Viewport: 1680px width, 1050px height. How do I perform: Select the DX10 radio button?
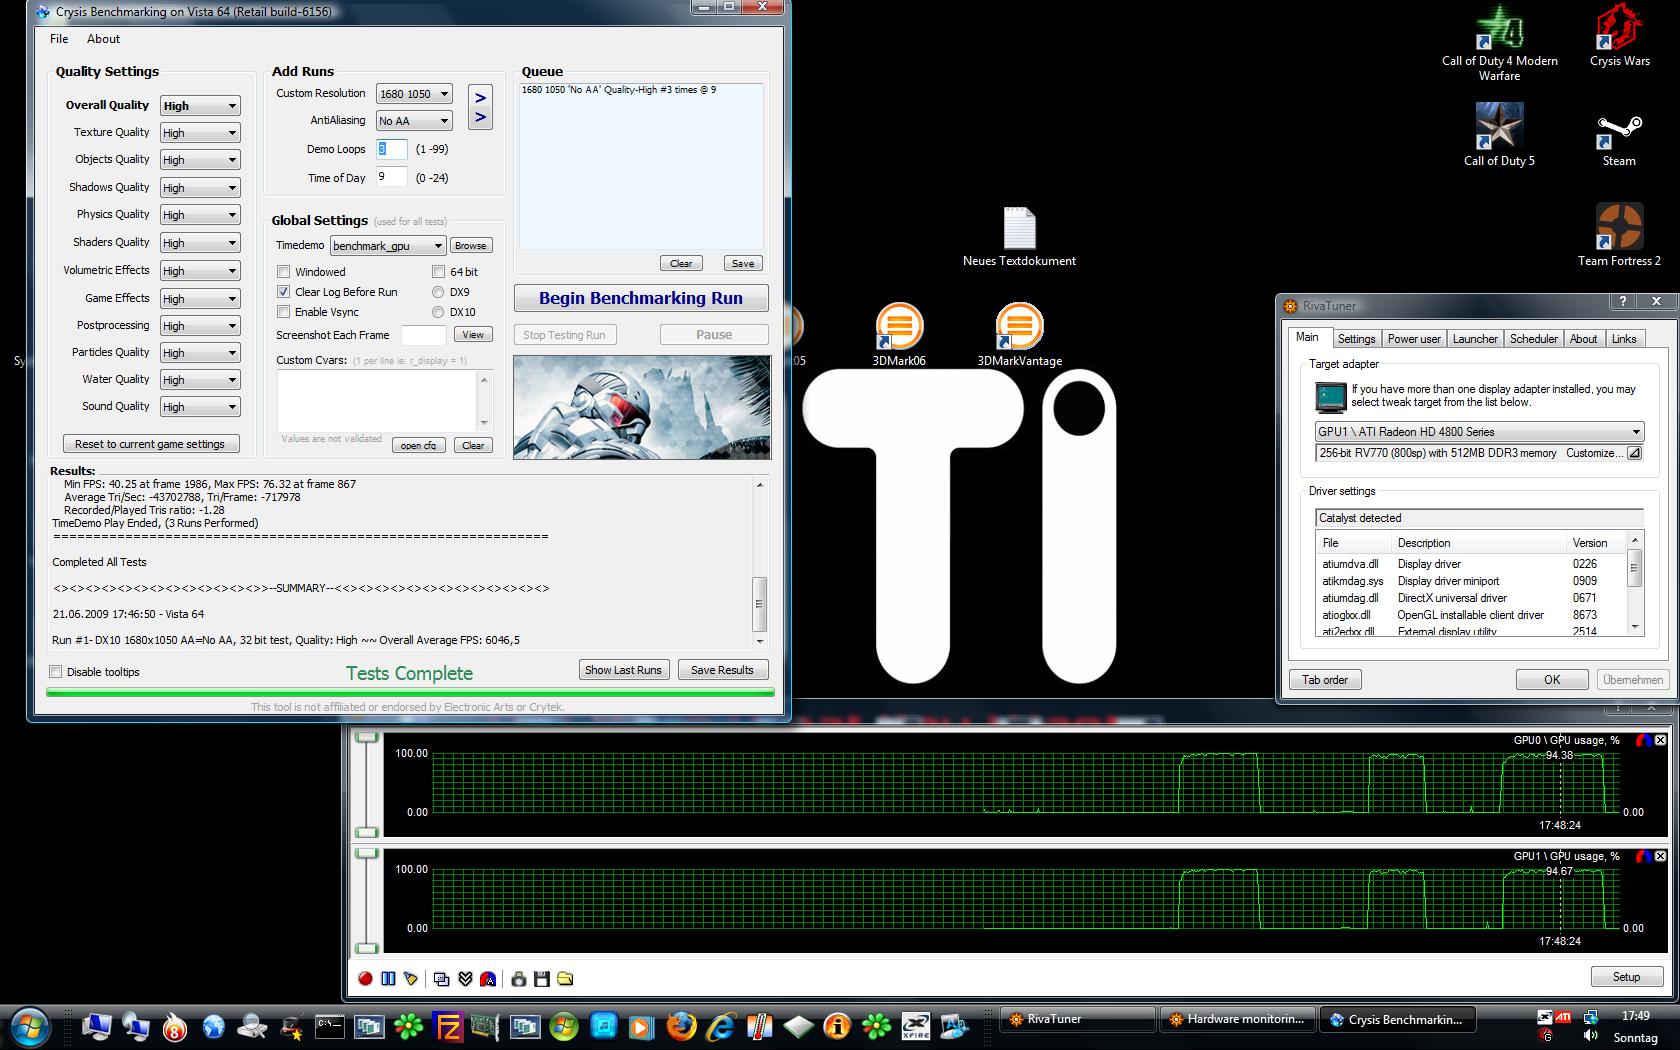(438, 312)
